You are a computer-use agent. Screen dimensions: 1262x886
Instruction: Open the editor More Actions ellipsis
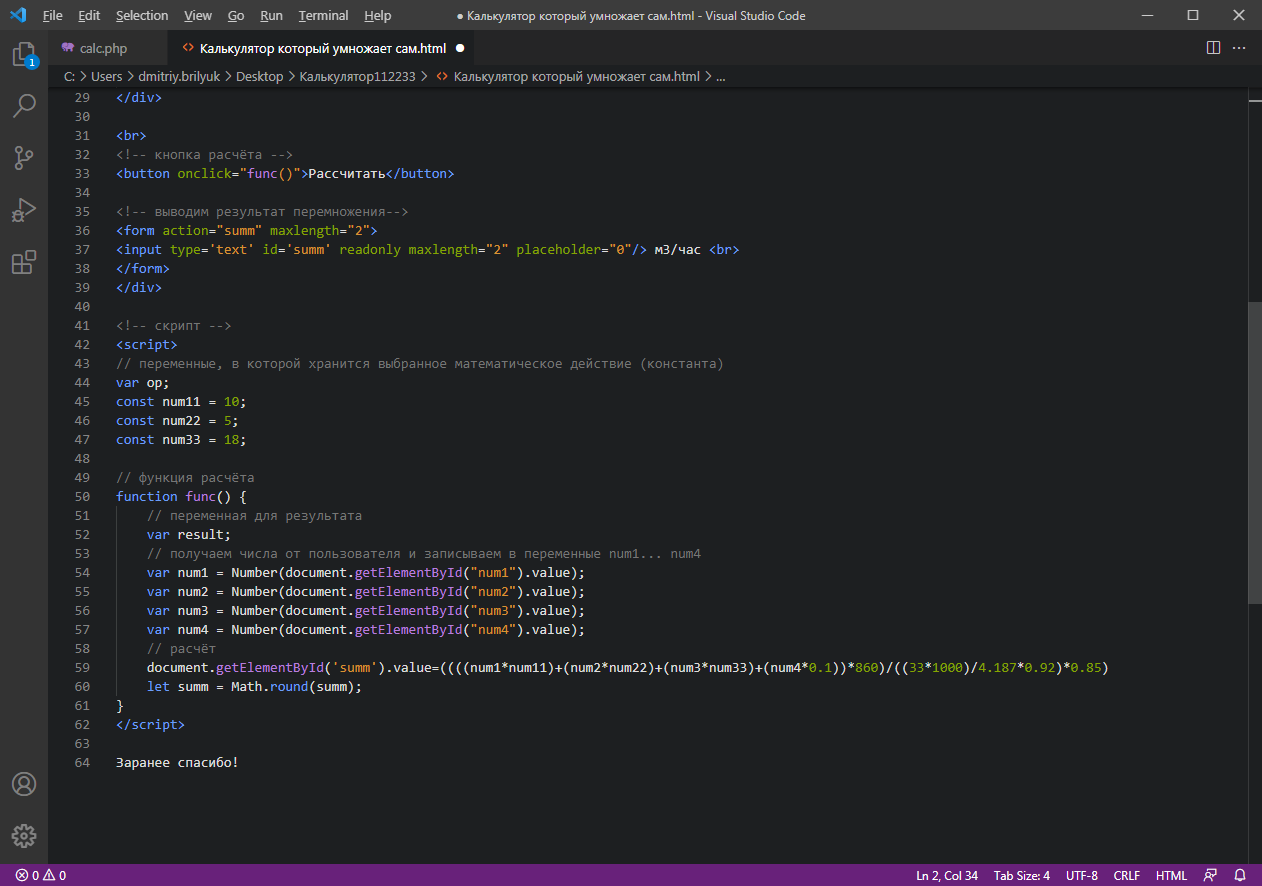pyautogui.click(x=1239, y=47)
